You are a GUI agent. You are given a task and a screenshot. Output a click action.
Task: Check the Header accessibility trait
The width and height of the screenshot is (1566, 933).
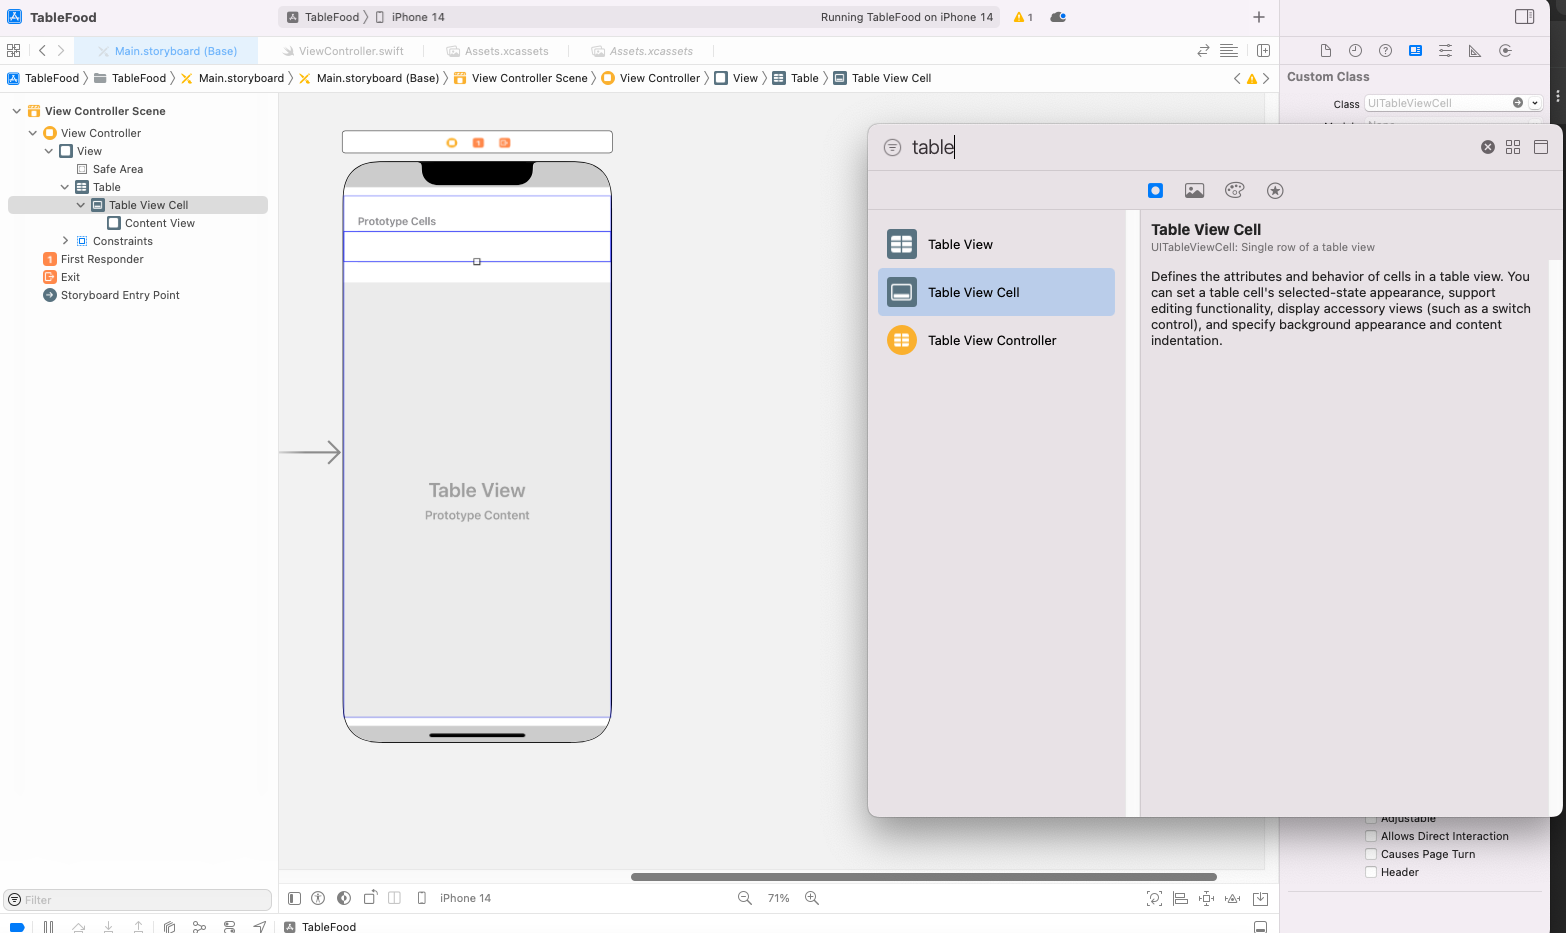1371,872
